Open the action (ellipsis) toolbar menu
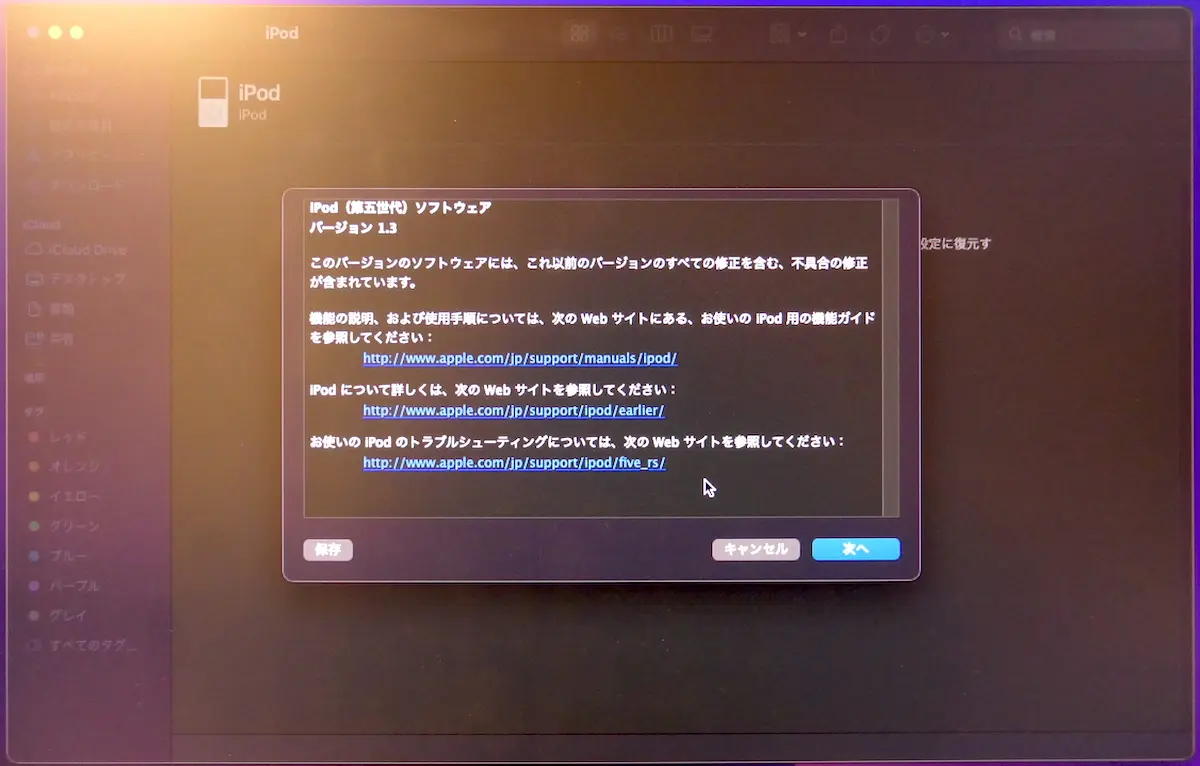 point(931,34)
